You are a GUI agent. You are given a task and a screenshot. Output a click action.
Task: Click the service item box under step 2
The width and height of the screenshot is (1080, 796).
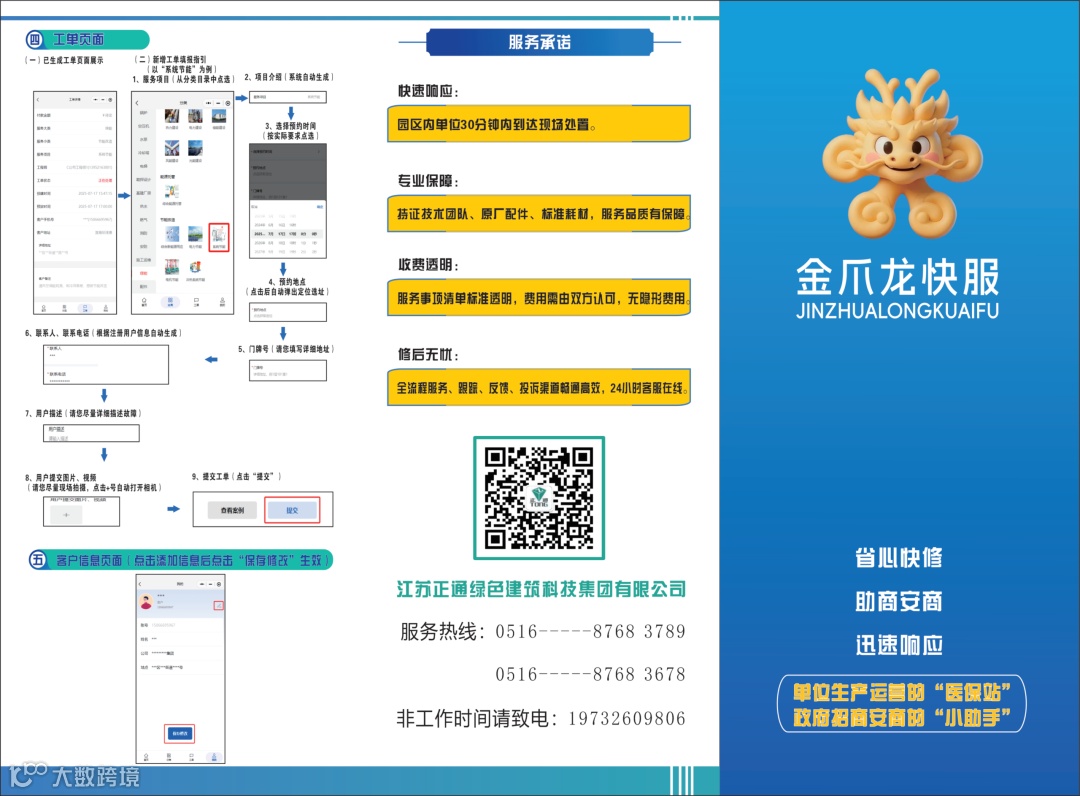[x=288, y=97]
